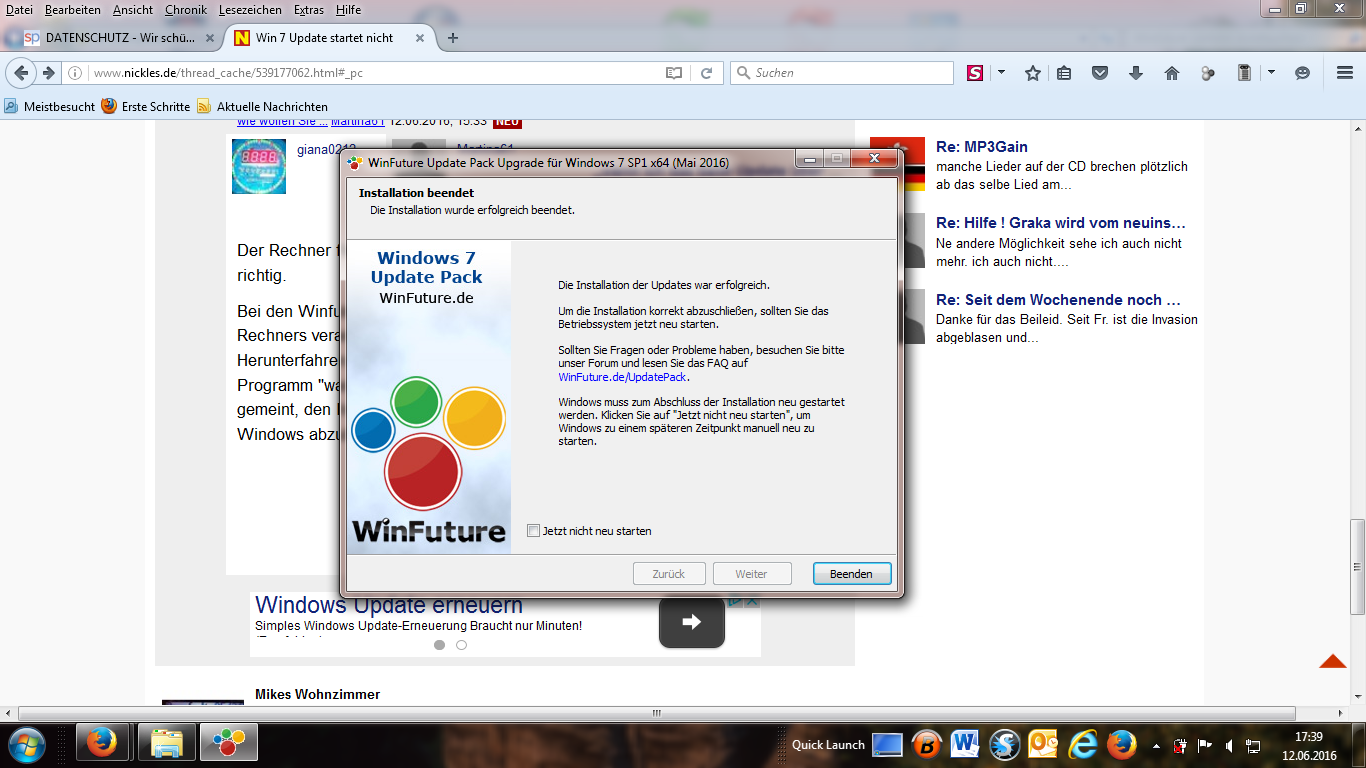Open 'Re: Hilfe ! Graka wird vom neuins…' thread
Image resolution: width=1366 pixels, height=768 pixels.
(x=1061, y=223)
